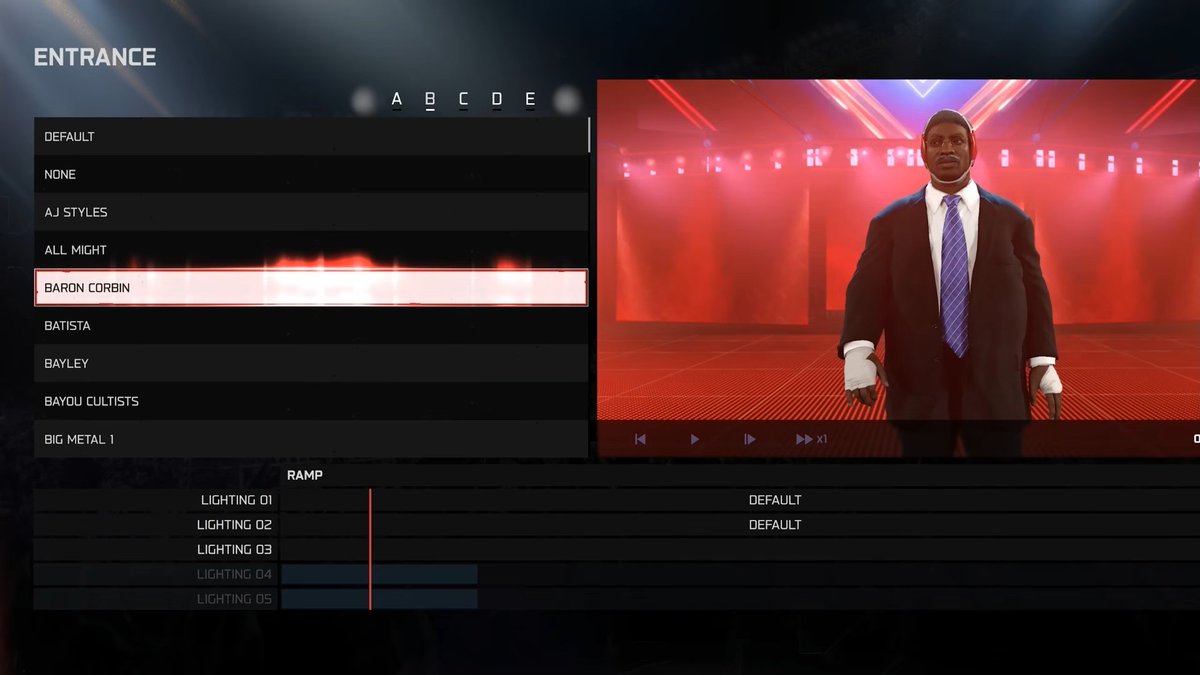Click the blue LIGHTING 05 timeline block
Screen dimensions: 1200x675
coord(379,598)
